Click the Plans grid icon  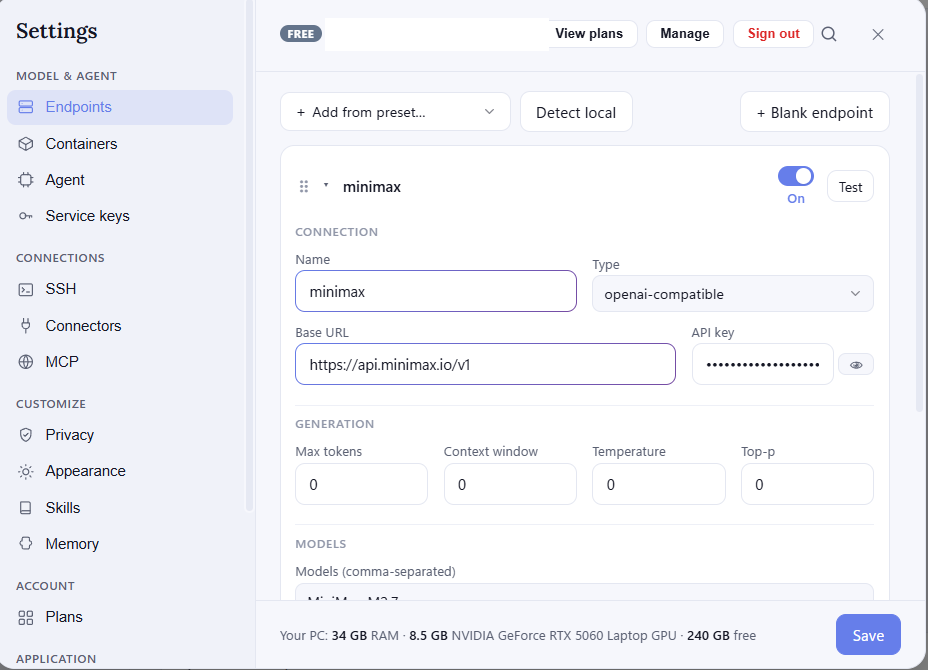pos(25,617)
